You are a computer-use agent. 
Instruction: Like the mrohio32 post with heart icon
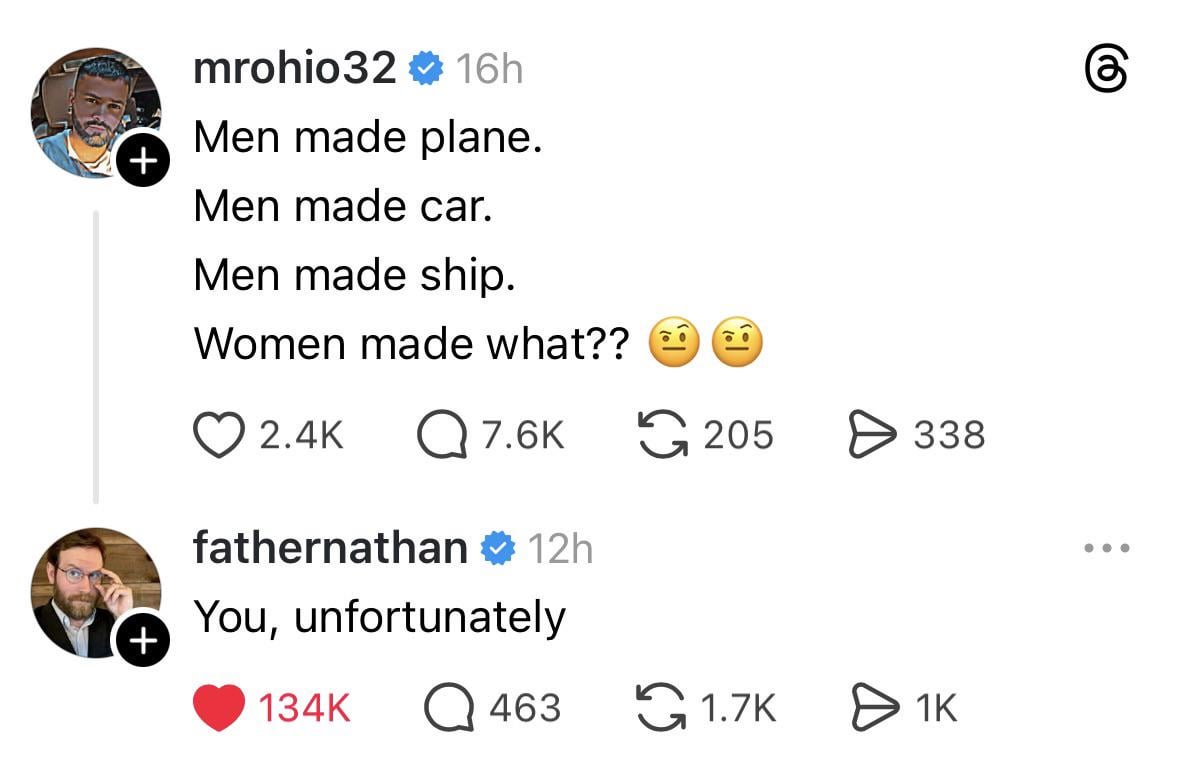[217, 435]
